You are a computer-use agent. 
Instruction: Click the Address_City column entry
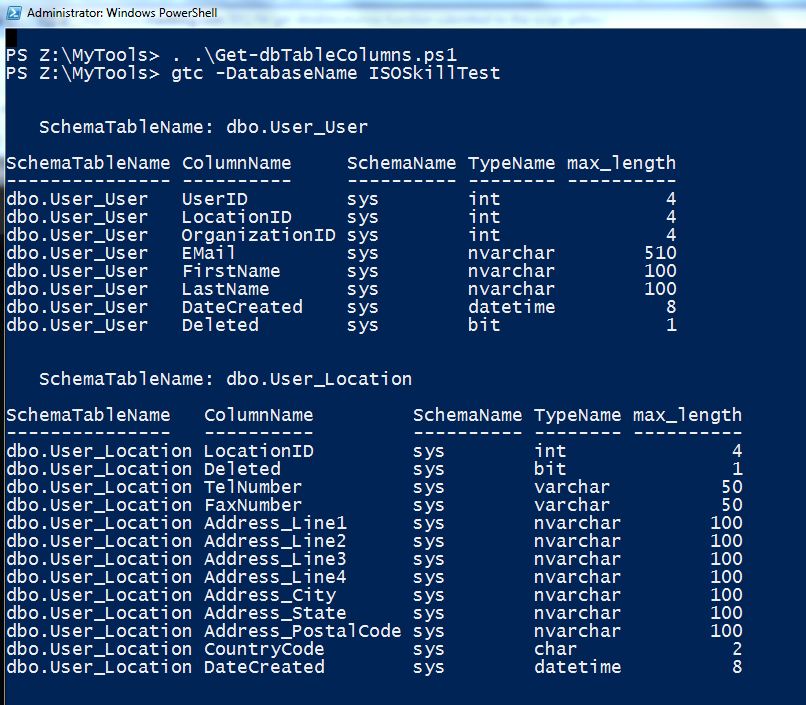270,595
